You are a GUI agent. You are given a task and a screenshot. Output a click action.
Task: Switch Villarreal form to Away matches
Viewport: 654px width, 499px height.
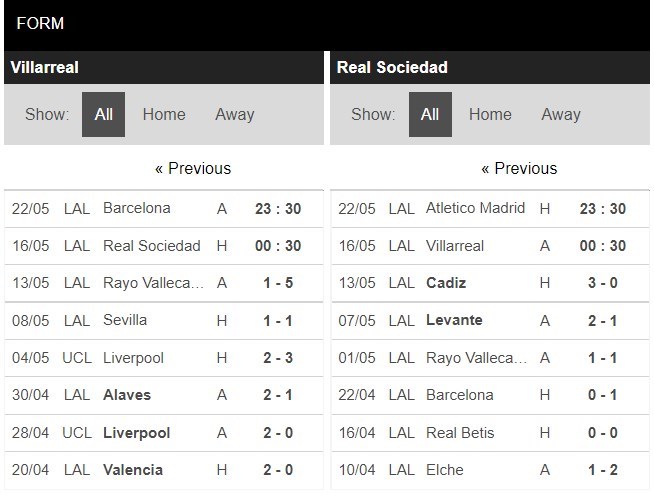click(x=234, y=114)
